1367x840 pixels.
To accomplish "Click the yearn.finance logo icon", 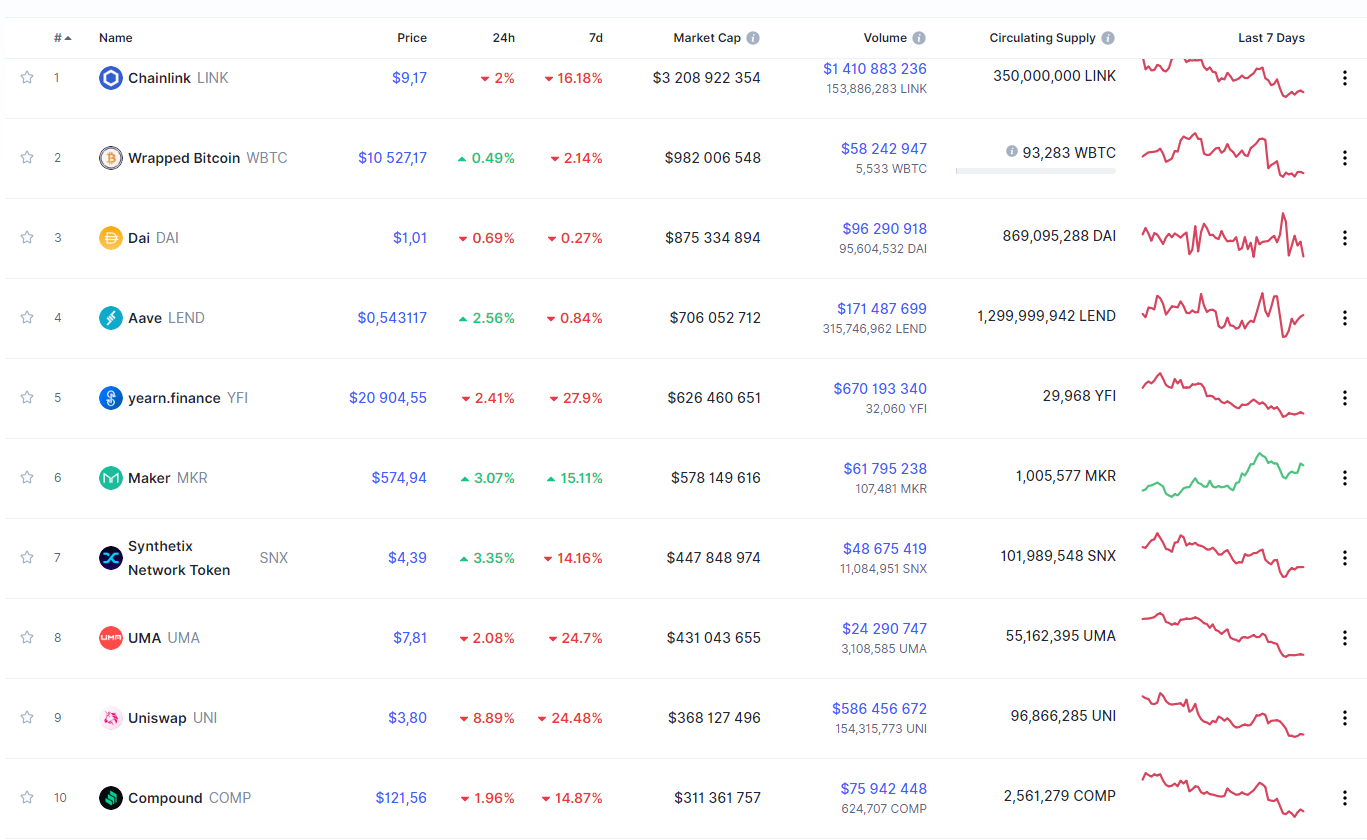I will coord(111,398).
